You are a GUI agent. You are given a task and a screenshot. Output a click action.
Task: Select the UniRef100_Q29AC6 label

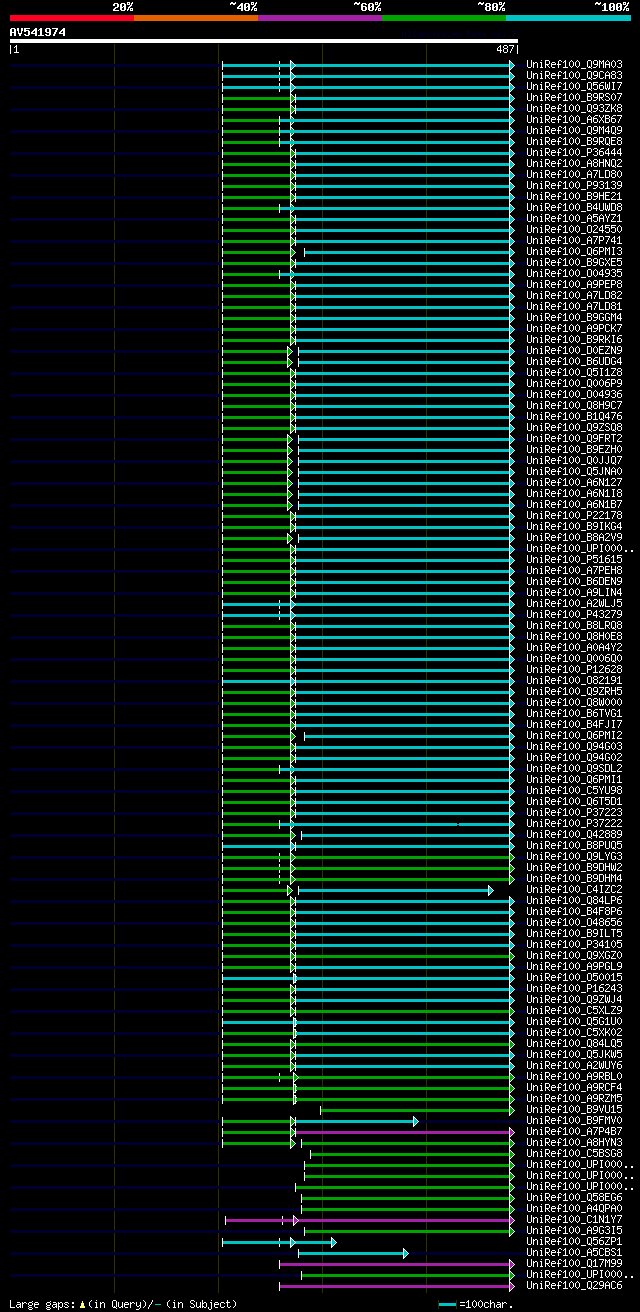pyautogui.click(x=574, y=1285)
